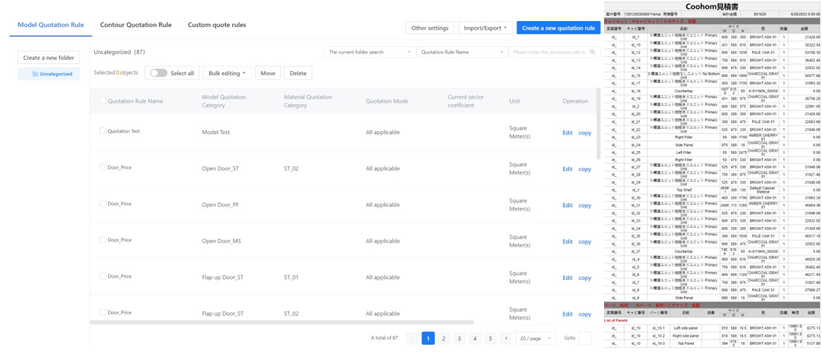Switch to Model Quotation Rule tab
This screenshot has height=363, width=822.
click(x=51, y=25)
